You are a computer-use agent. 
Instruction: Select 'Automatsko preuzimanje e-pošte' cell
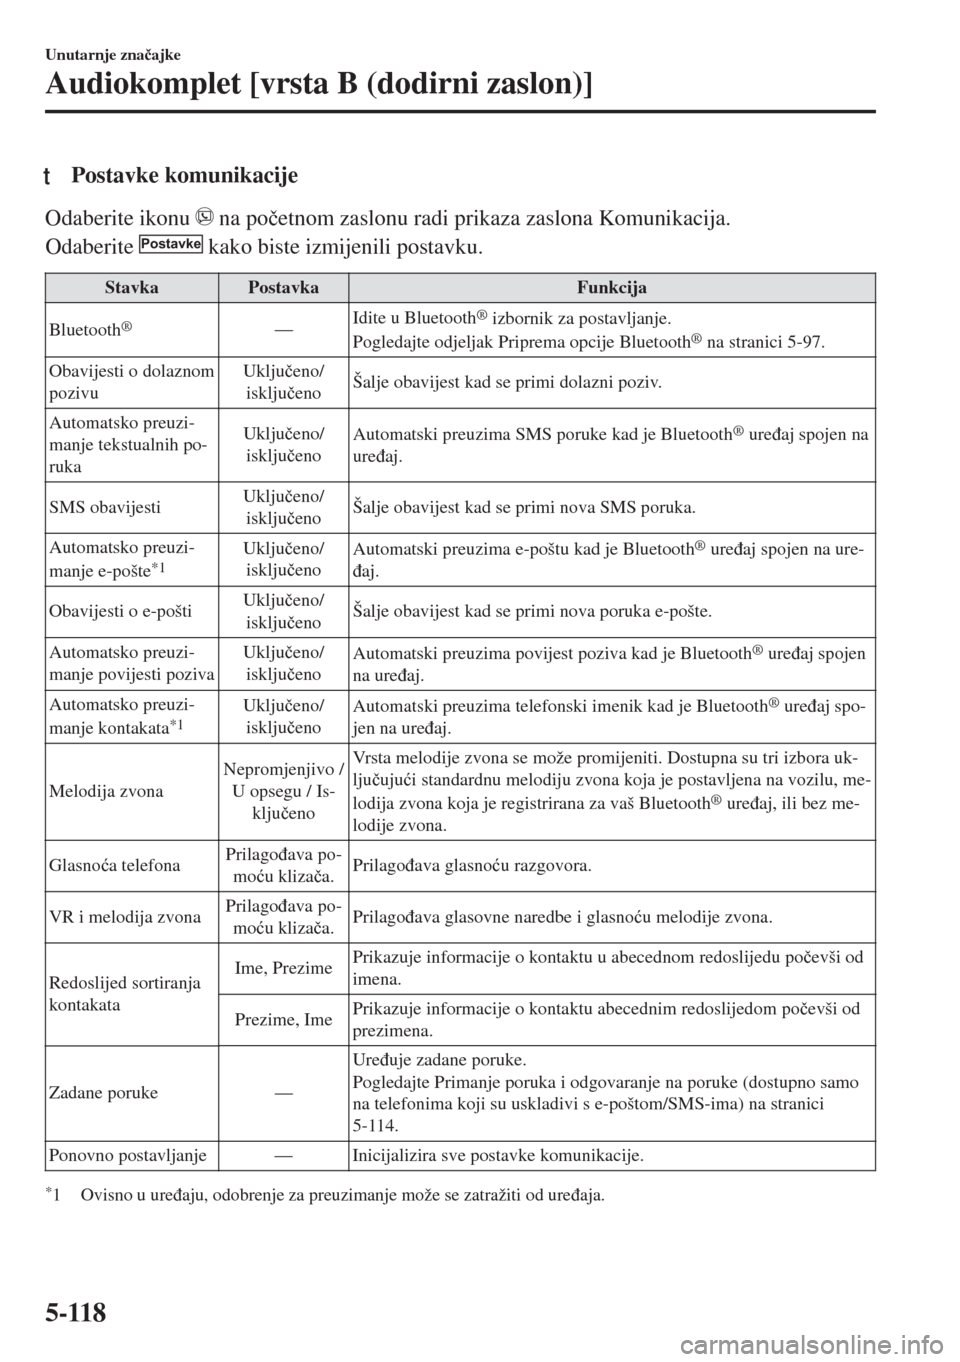click(132, 559)
